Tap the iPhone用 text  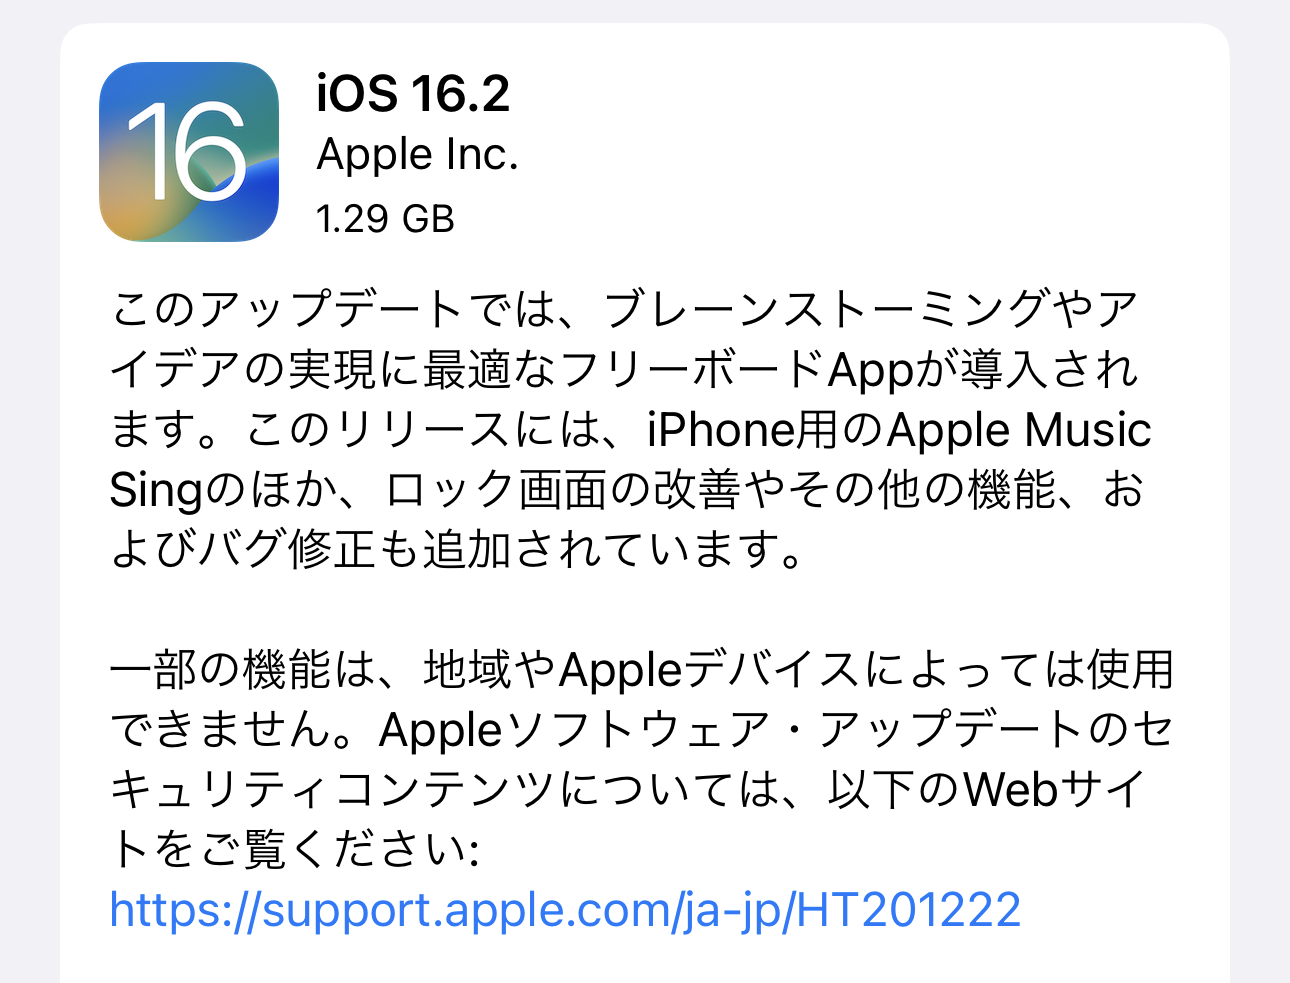742,430
